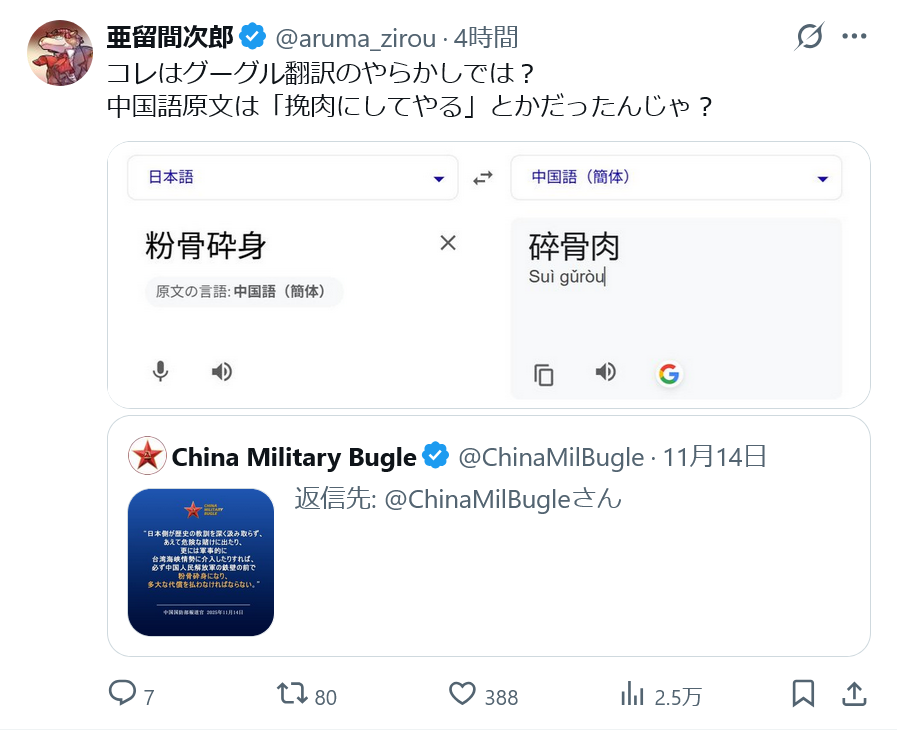Expand the 中国語（簡体） target language dropdown
The height and width of the screenshot is (730, 897).
coord(676,177)
